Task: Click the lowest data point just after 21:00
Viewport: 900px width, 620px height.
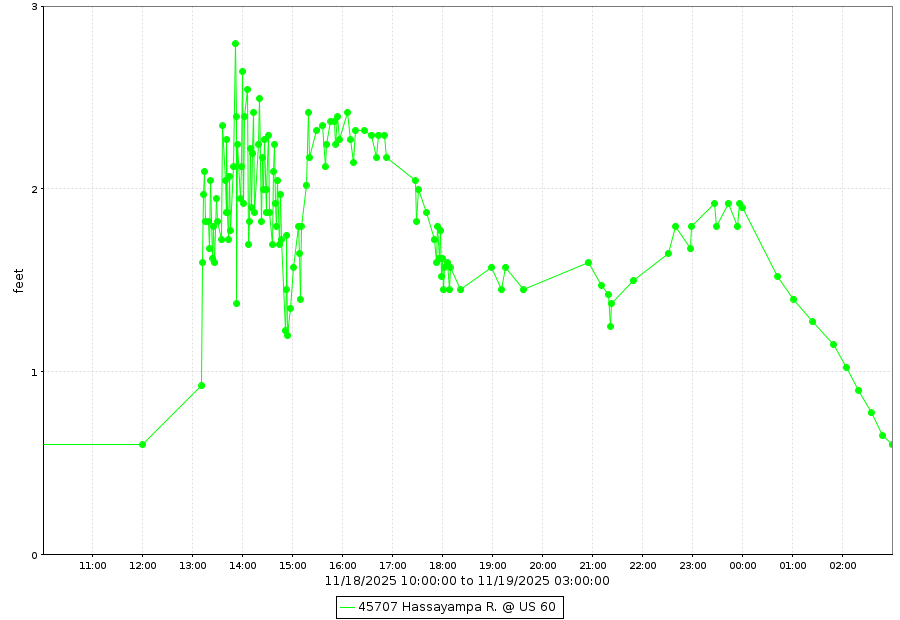Action: coord(610,327)
